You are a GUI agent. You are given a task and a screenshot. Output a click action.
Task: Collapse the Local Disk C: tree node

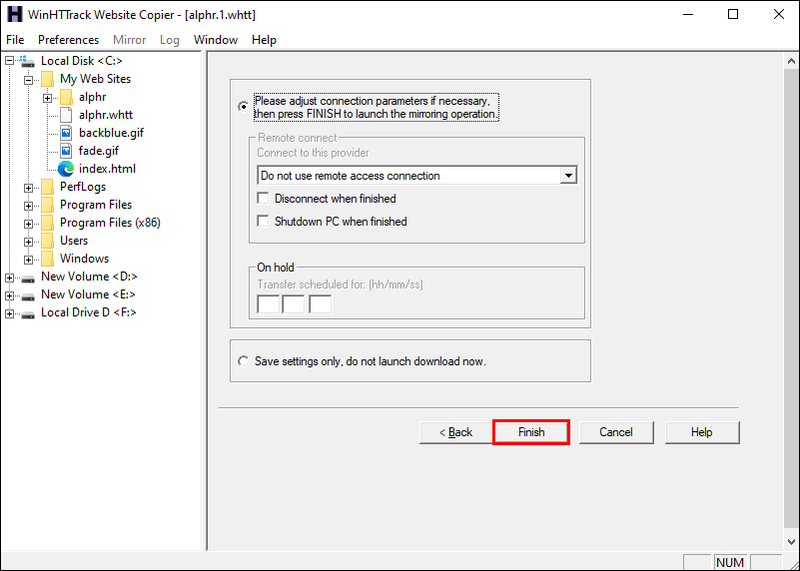pos(9,61)
